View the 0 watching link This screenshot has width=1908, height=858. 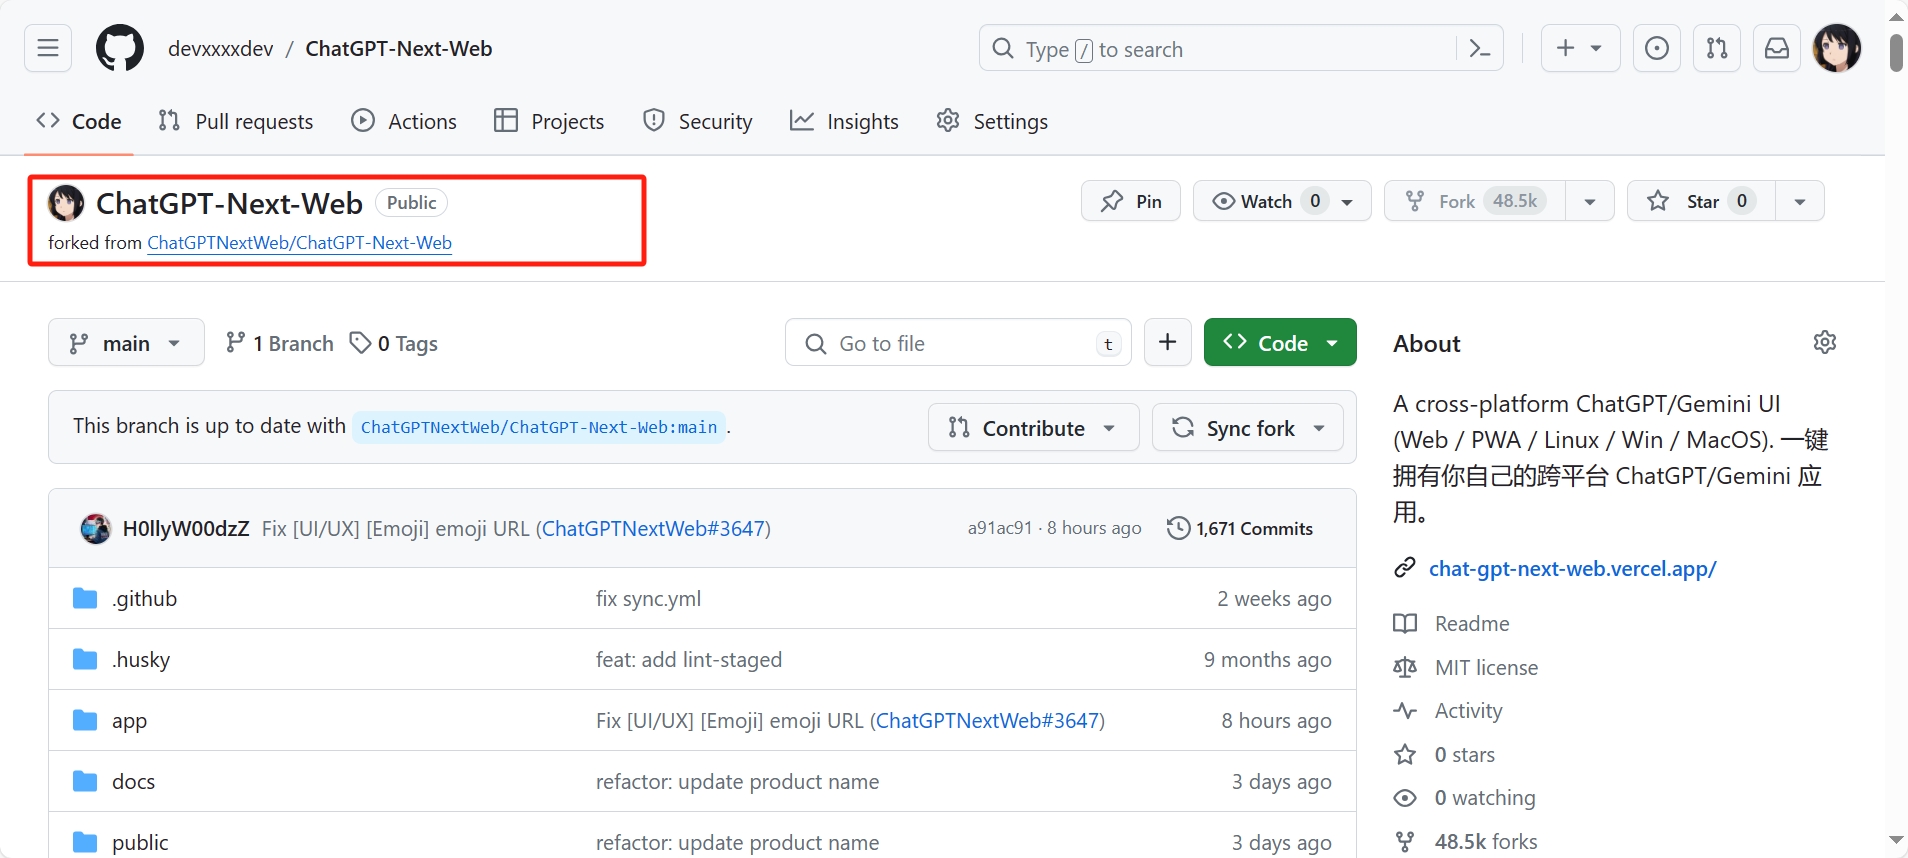[x=1485, y=797]
